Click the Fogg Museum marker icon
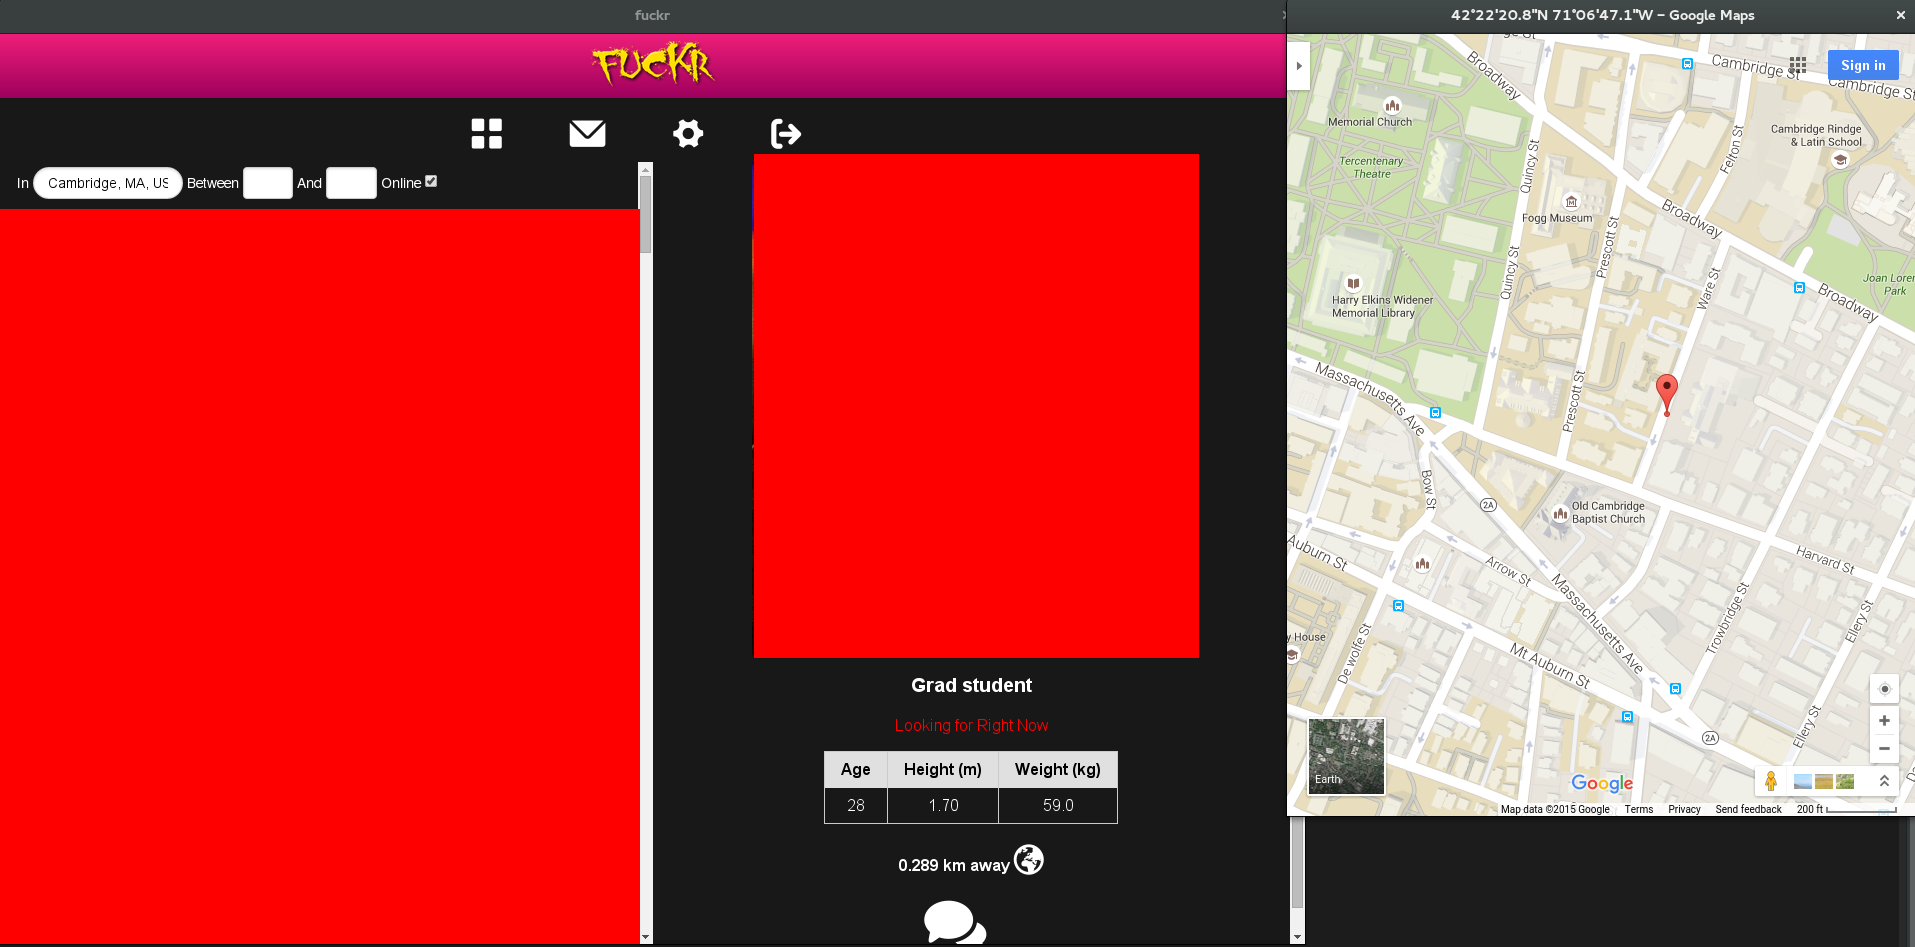Image resolution: width=1915 pixels, height=947 pixels. [x=1571, y=201]
